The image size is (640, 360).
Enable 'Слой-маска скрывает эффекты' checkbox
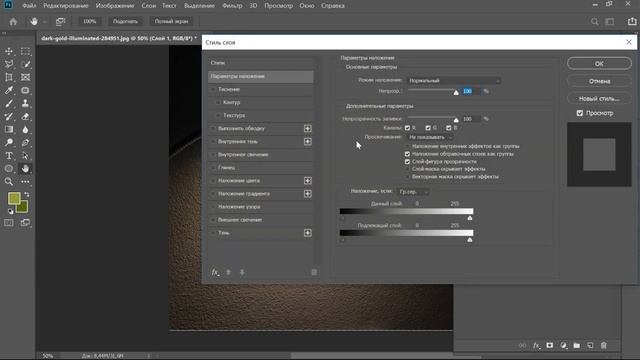(407, 169)
